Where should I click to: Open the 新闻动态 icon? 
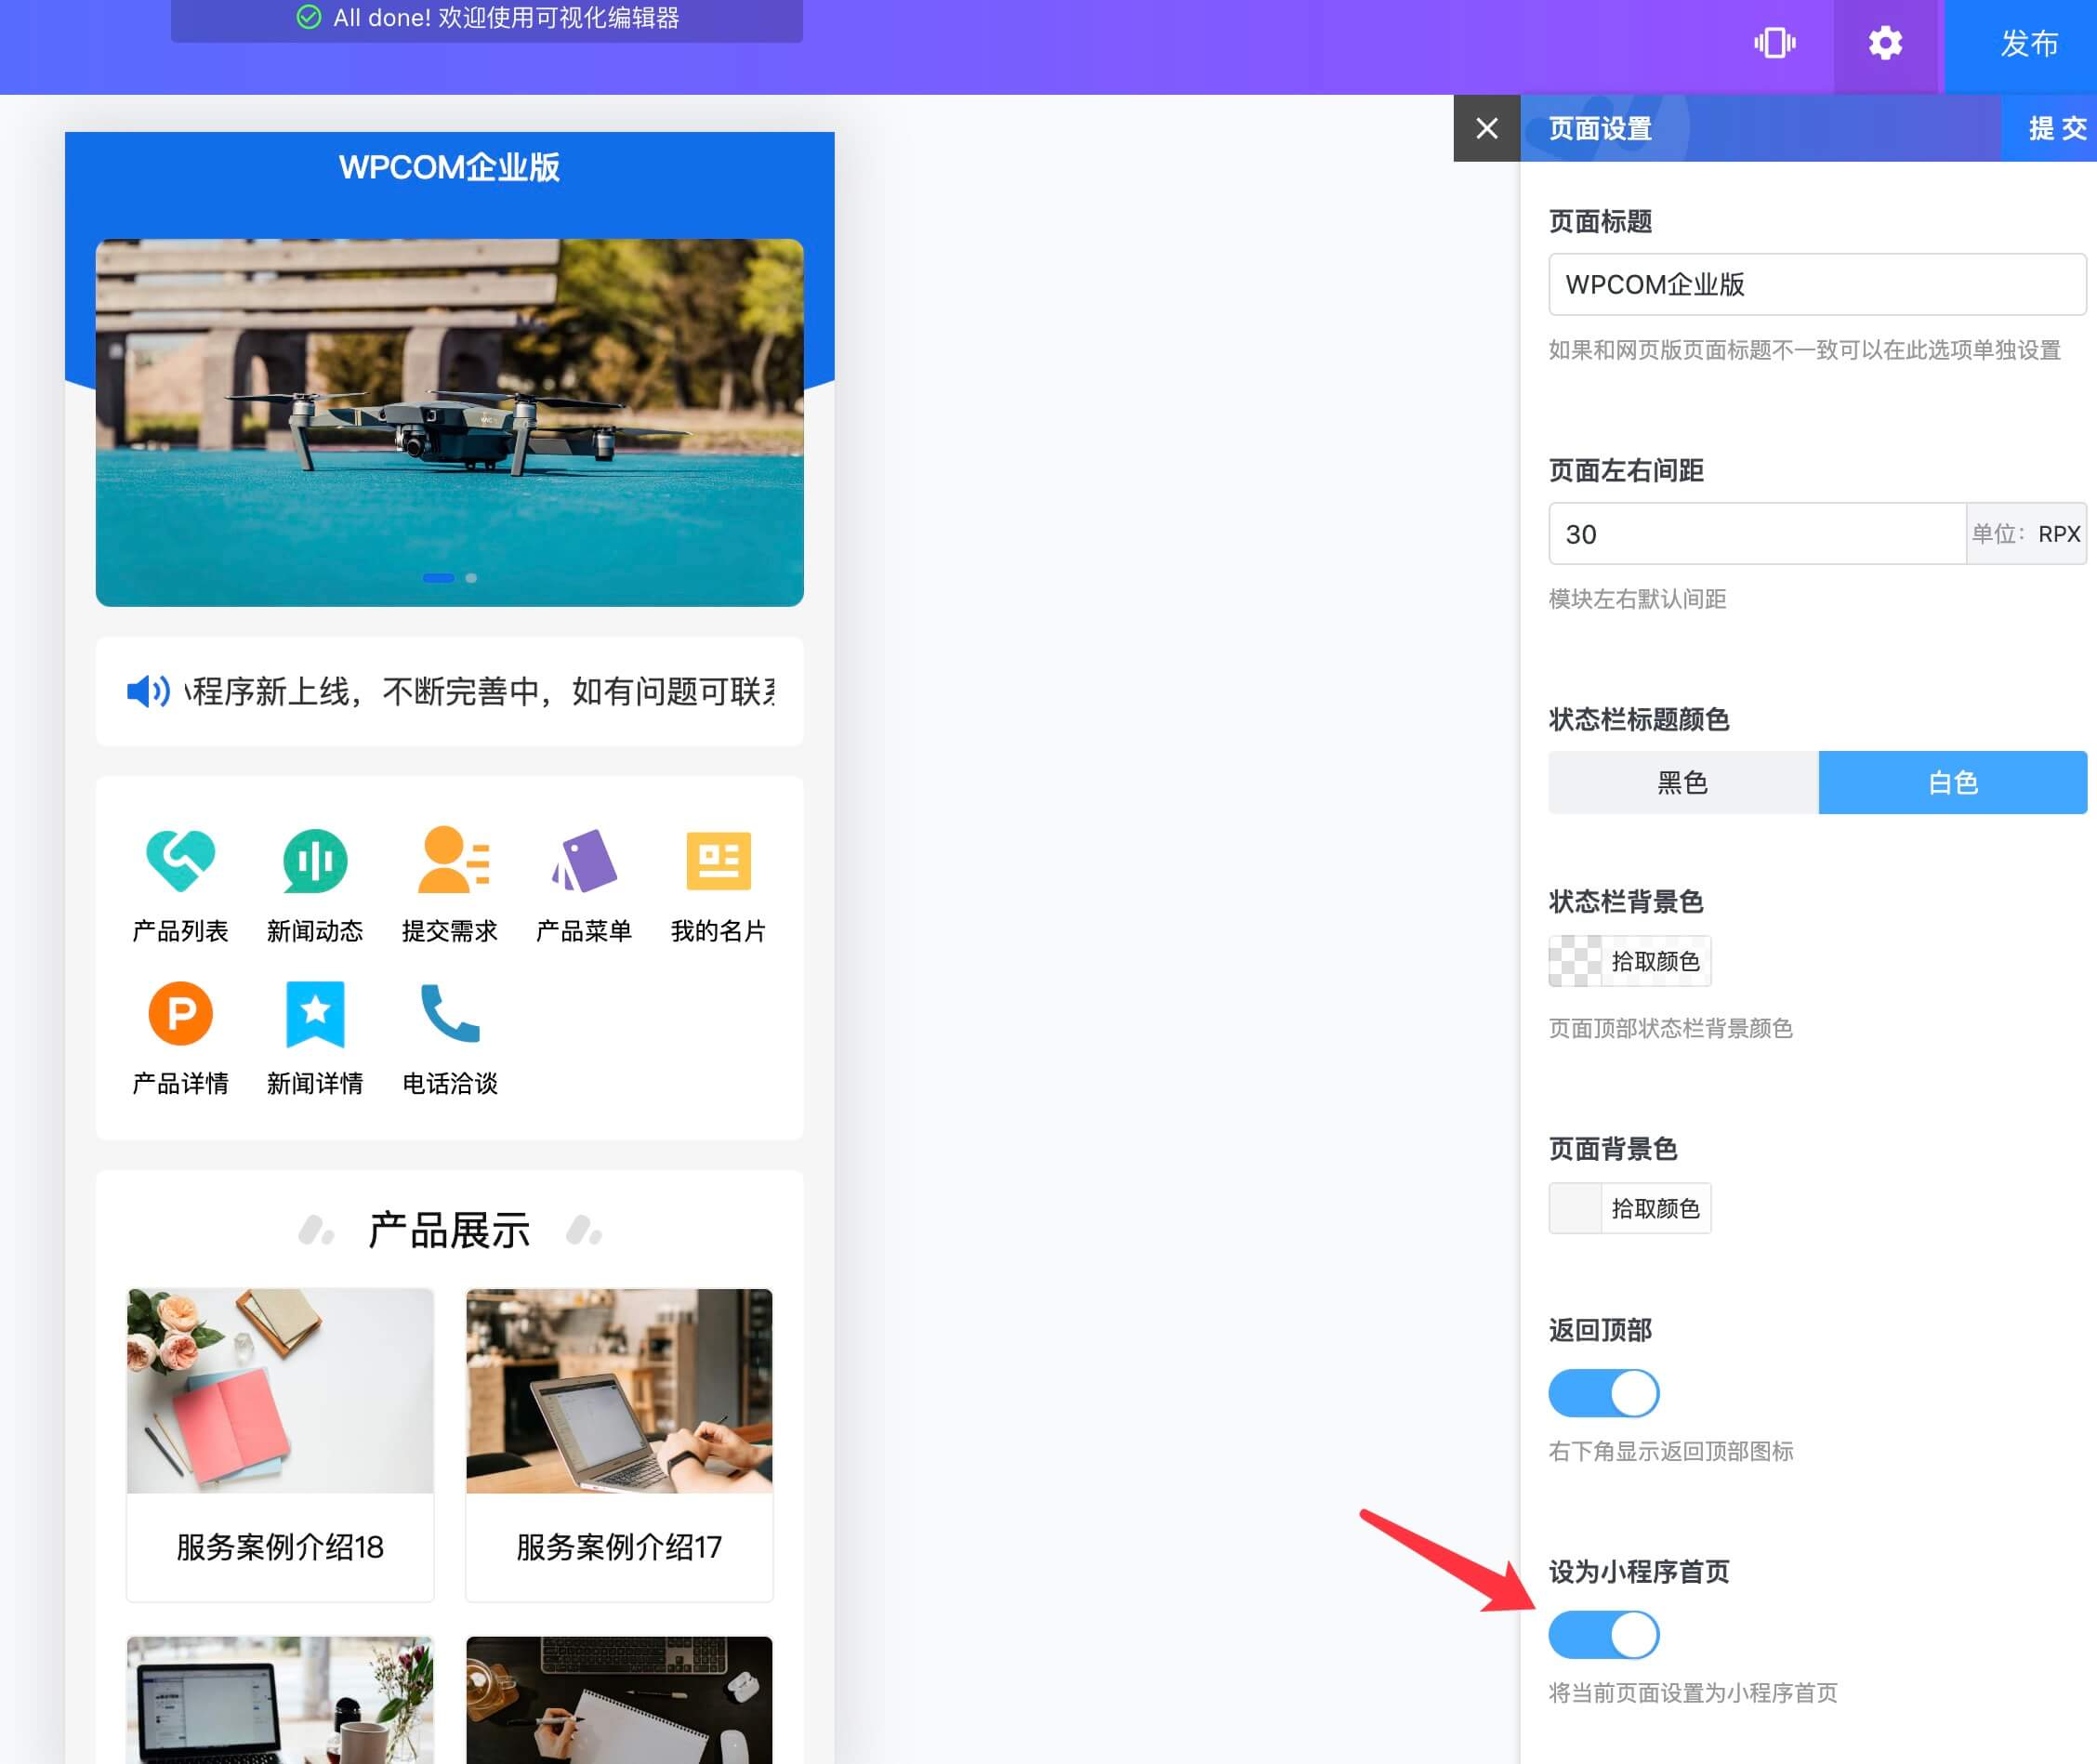(x=315, y=860)
